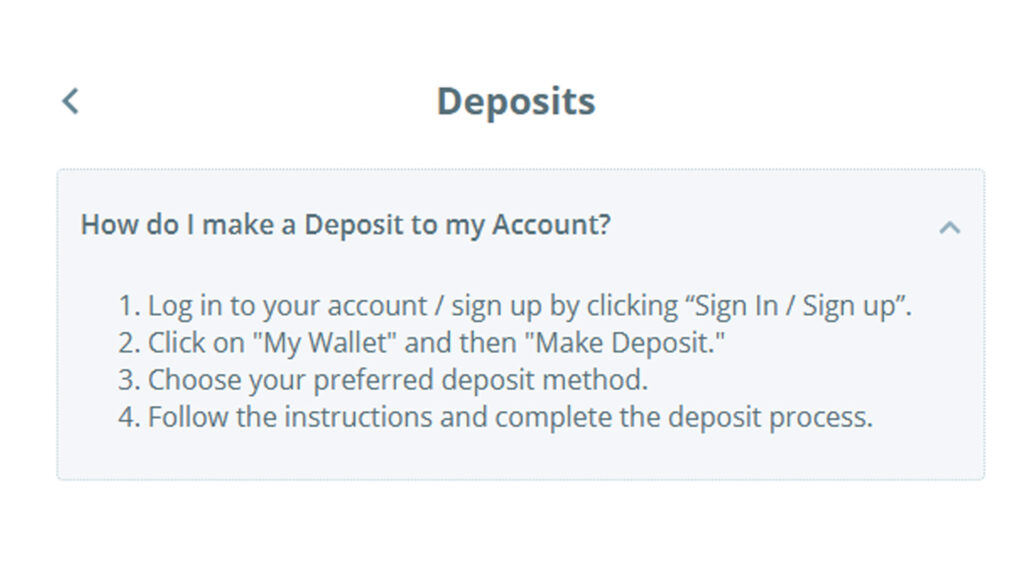
Task: Go back using the left arrow icon
Action: click(x=71, y=101)
